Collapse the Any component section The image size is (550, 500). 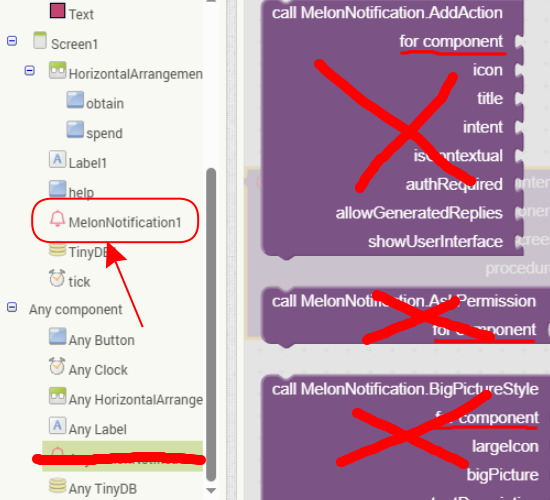[x=12, y=307]
